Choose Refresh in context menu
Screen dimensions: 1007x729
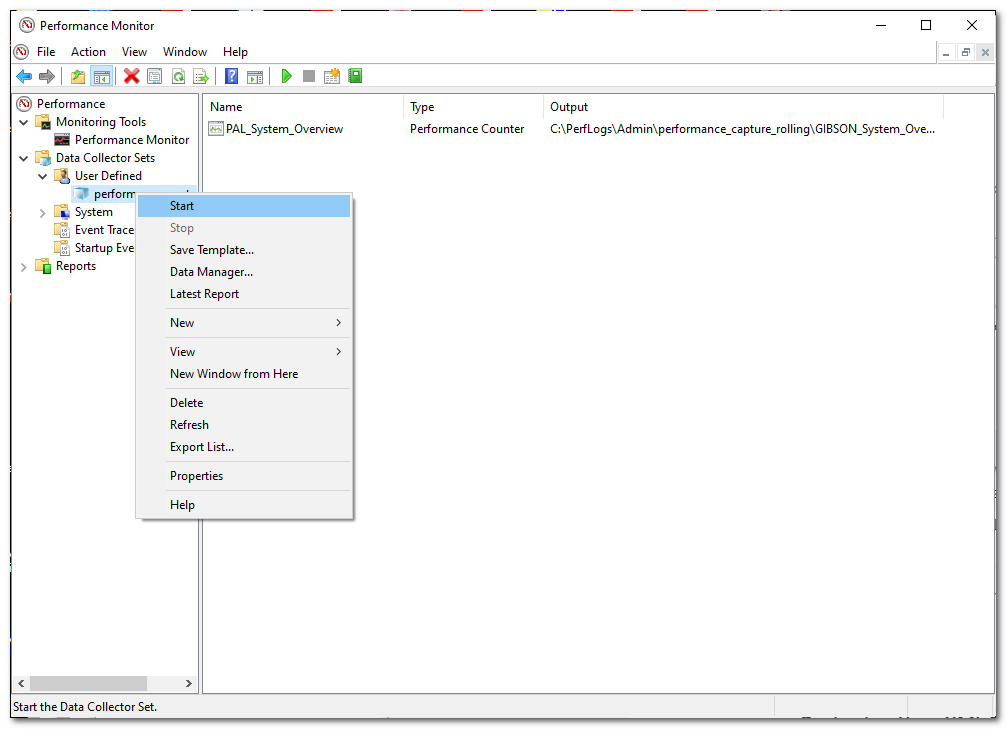[245, 425]
